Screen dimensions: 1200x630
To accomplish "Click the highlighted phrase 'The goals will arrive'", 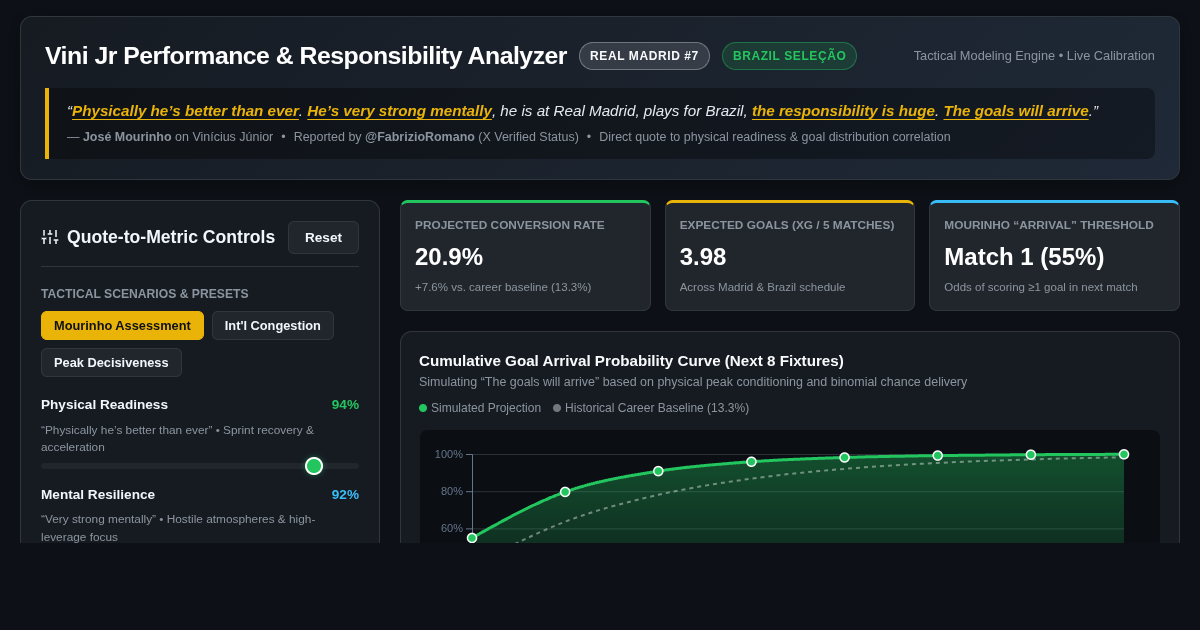I will coord(1016,111).
